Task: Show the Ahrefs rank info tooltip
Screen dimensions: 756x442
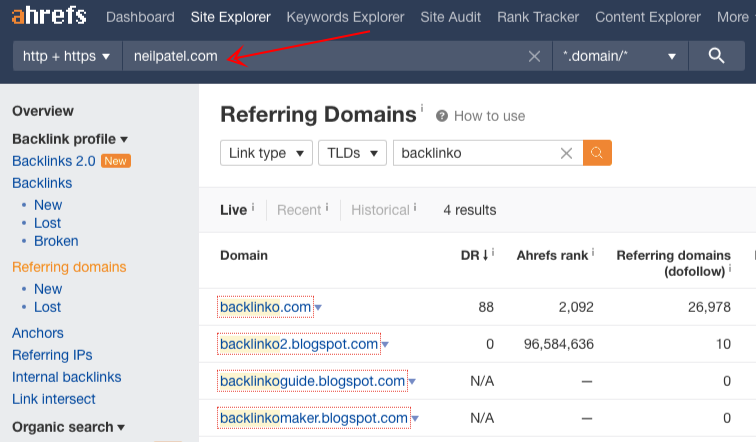Action: [x=593, y=252]
